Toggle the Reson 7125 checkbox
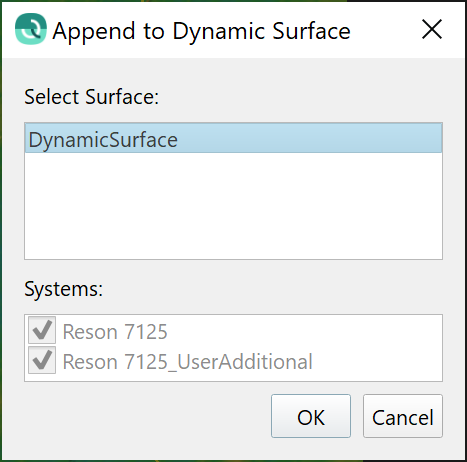The image size is (467, 462). tap(42, 330)
